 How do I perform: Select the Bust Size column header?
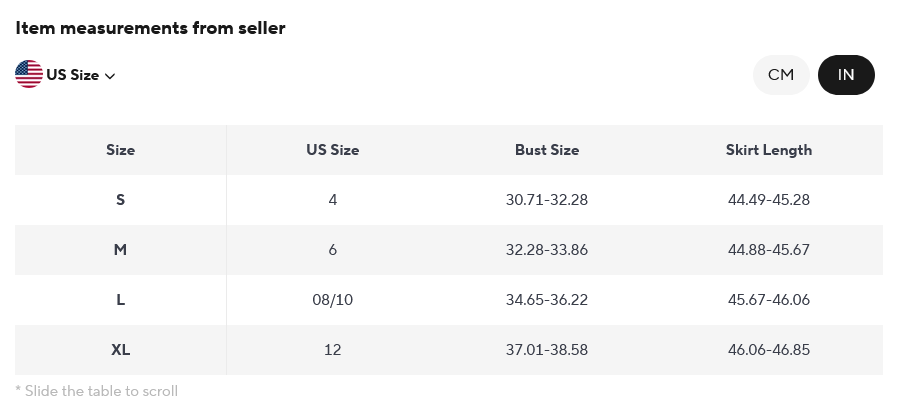547,150
